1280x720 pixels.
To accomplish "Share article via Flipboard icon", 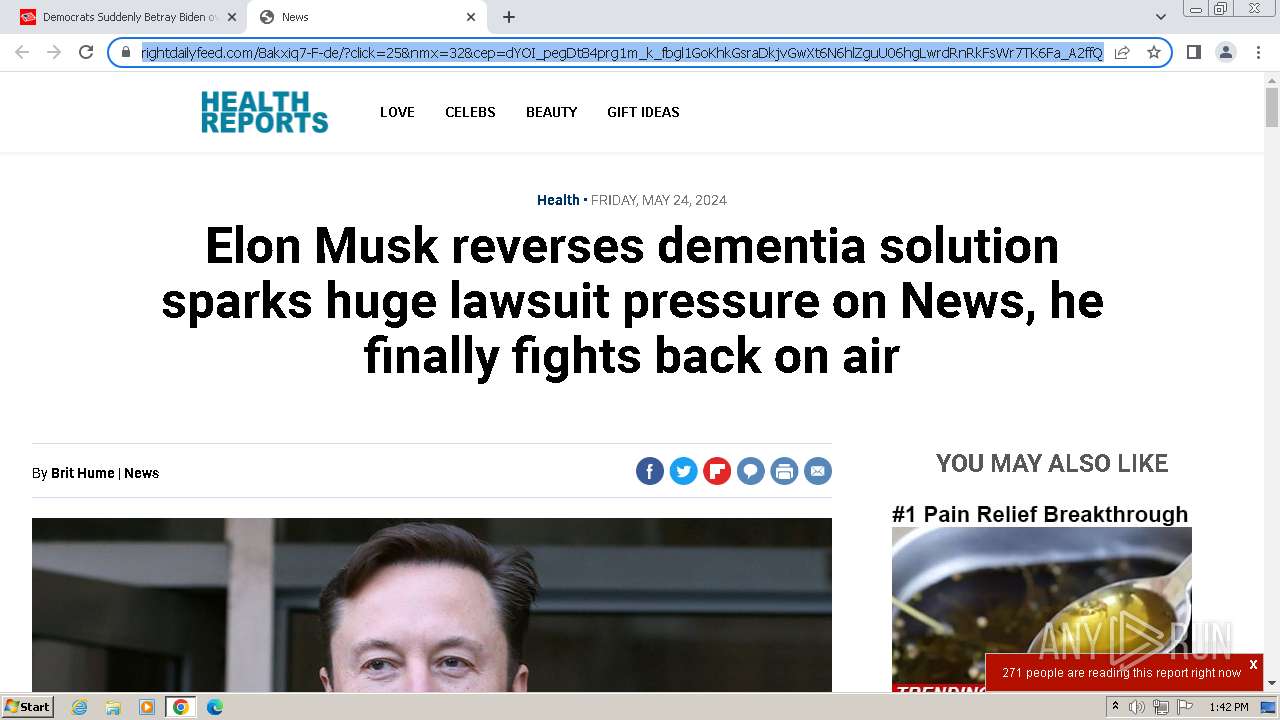I will [717, 471].
